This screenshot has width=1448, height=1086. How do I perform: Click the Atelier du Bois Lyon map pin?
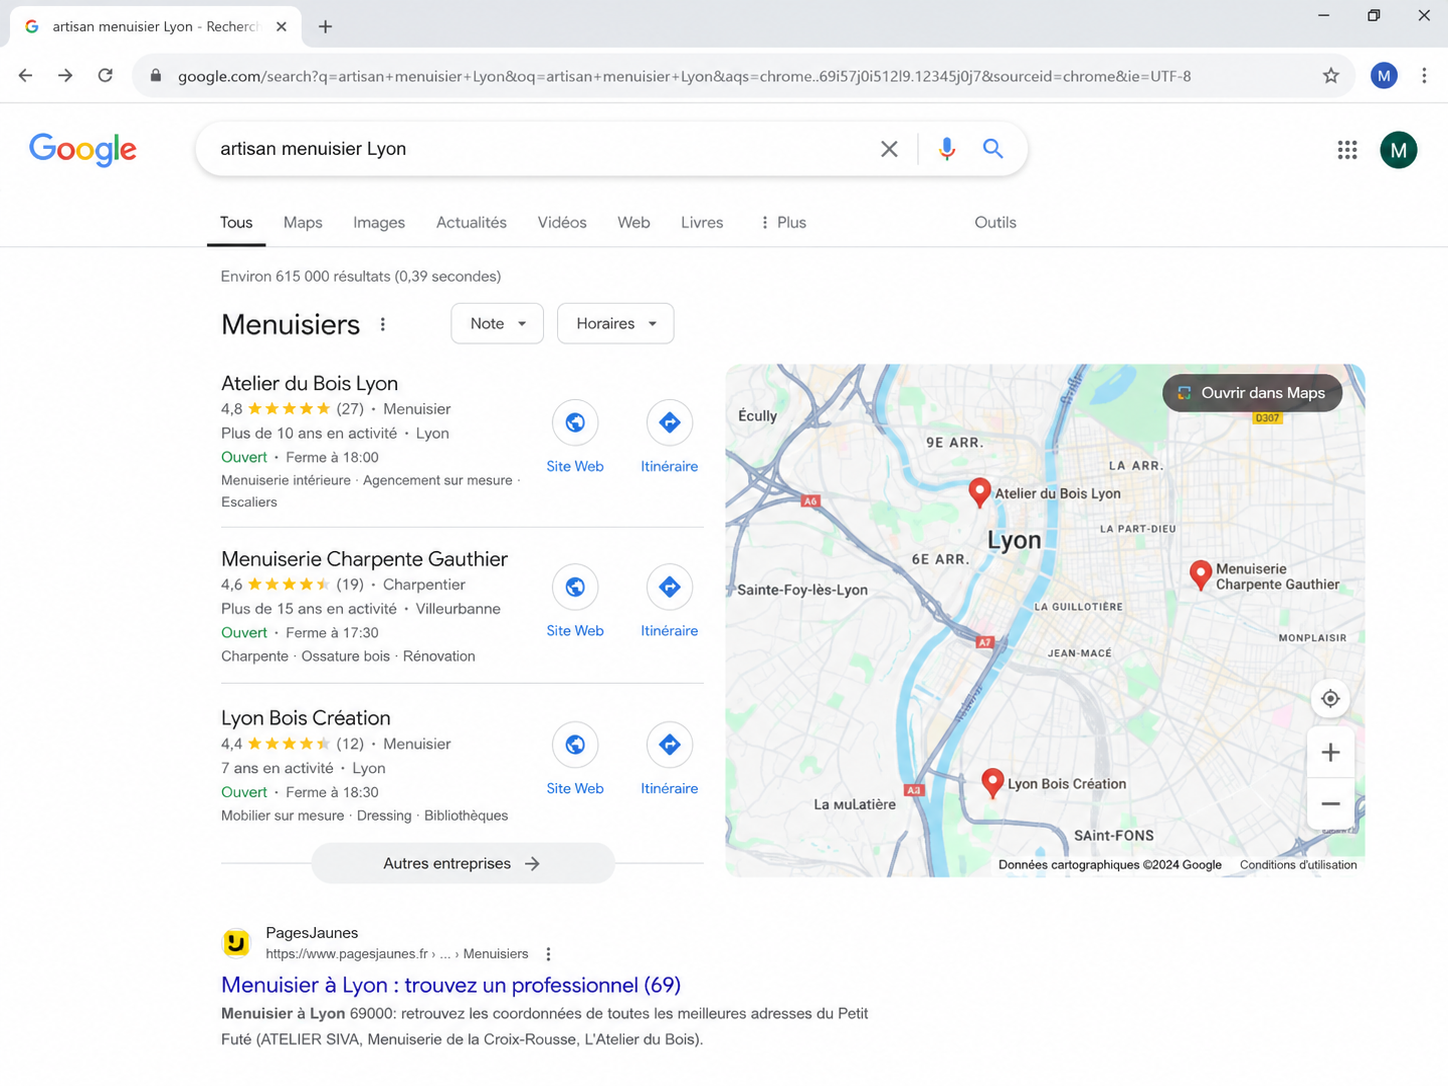coord(980,492)
